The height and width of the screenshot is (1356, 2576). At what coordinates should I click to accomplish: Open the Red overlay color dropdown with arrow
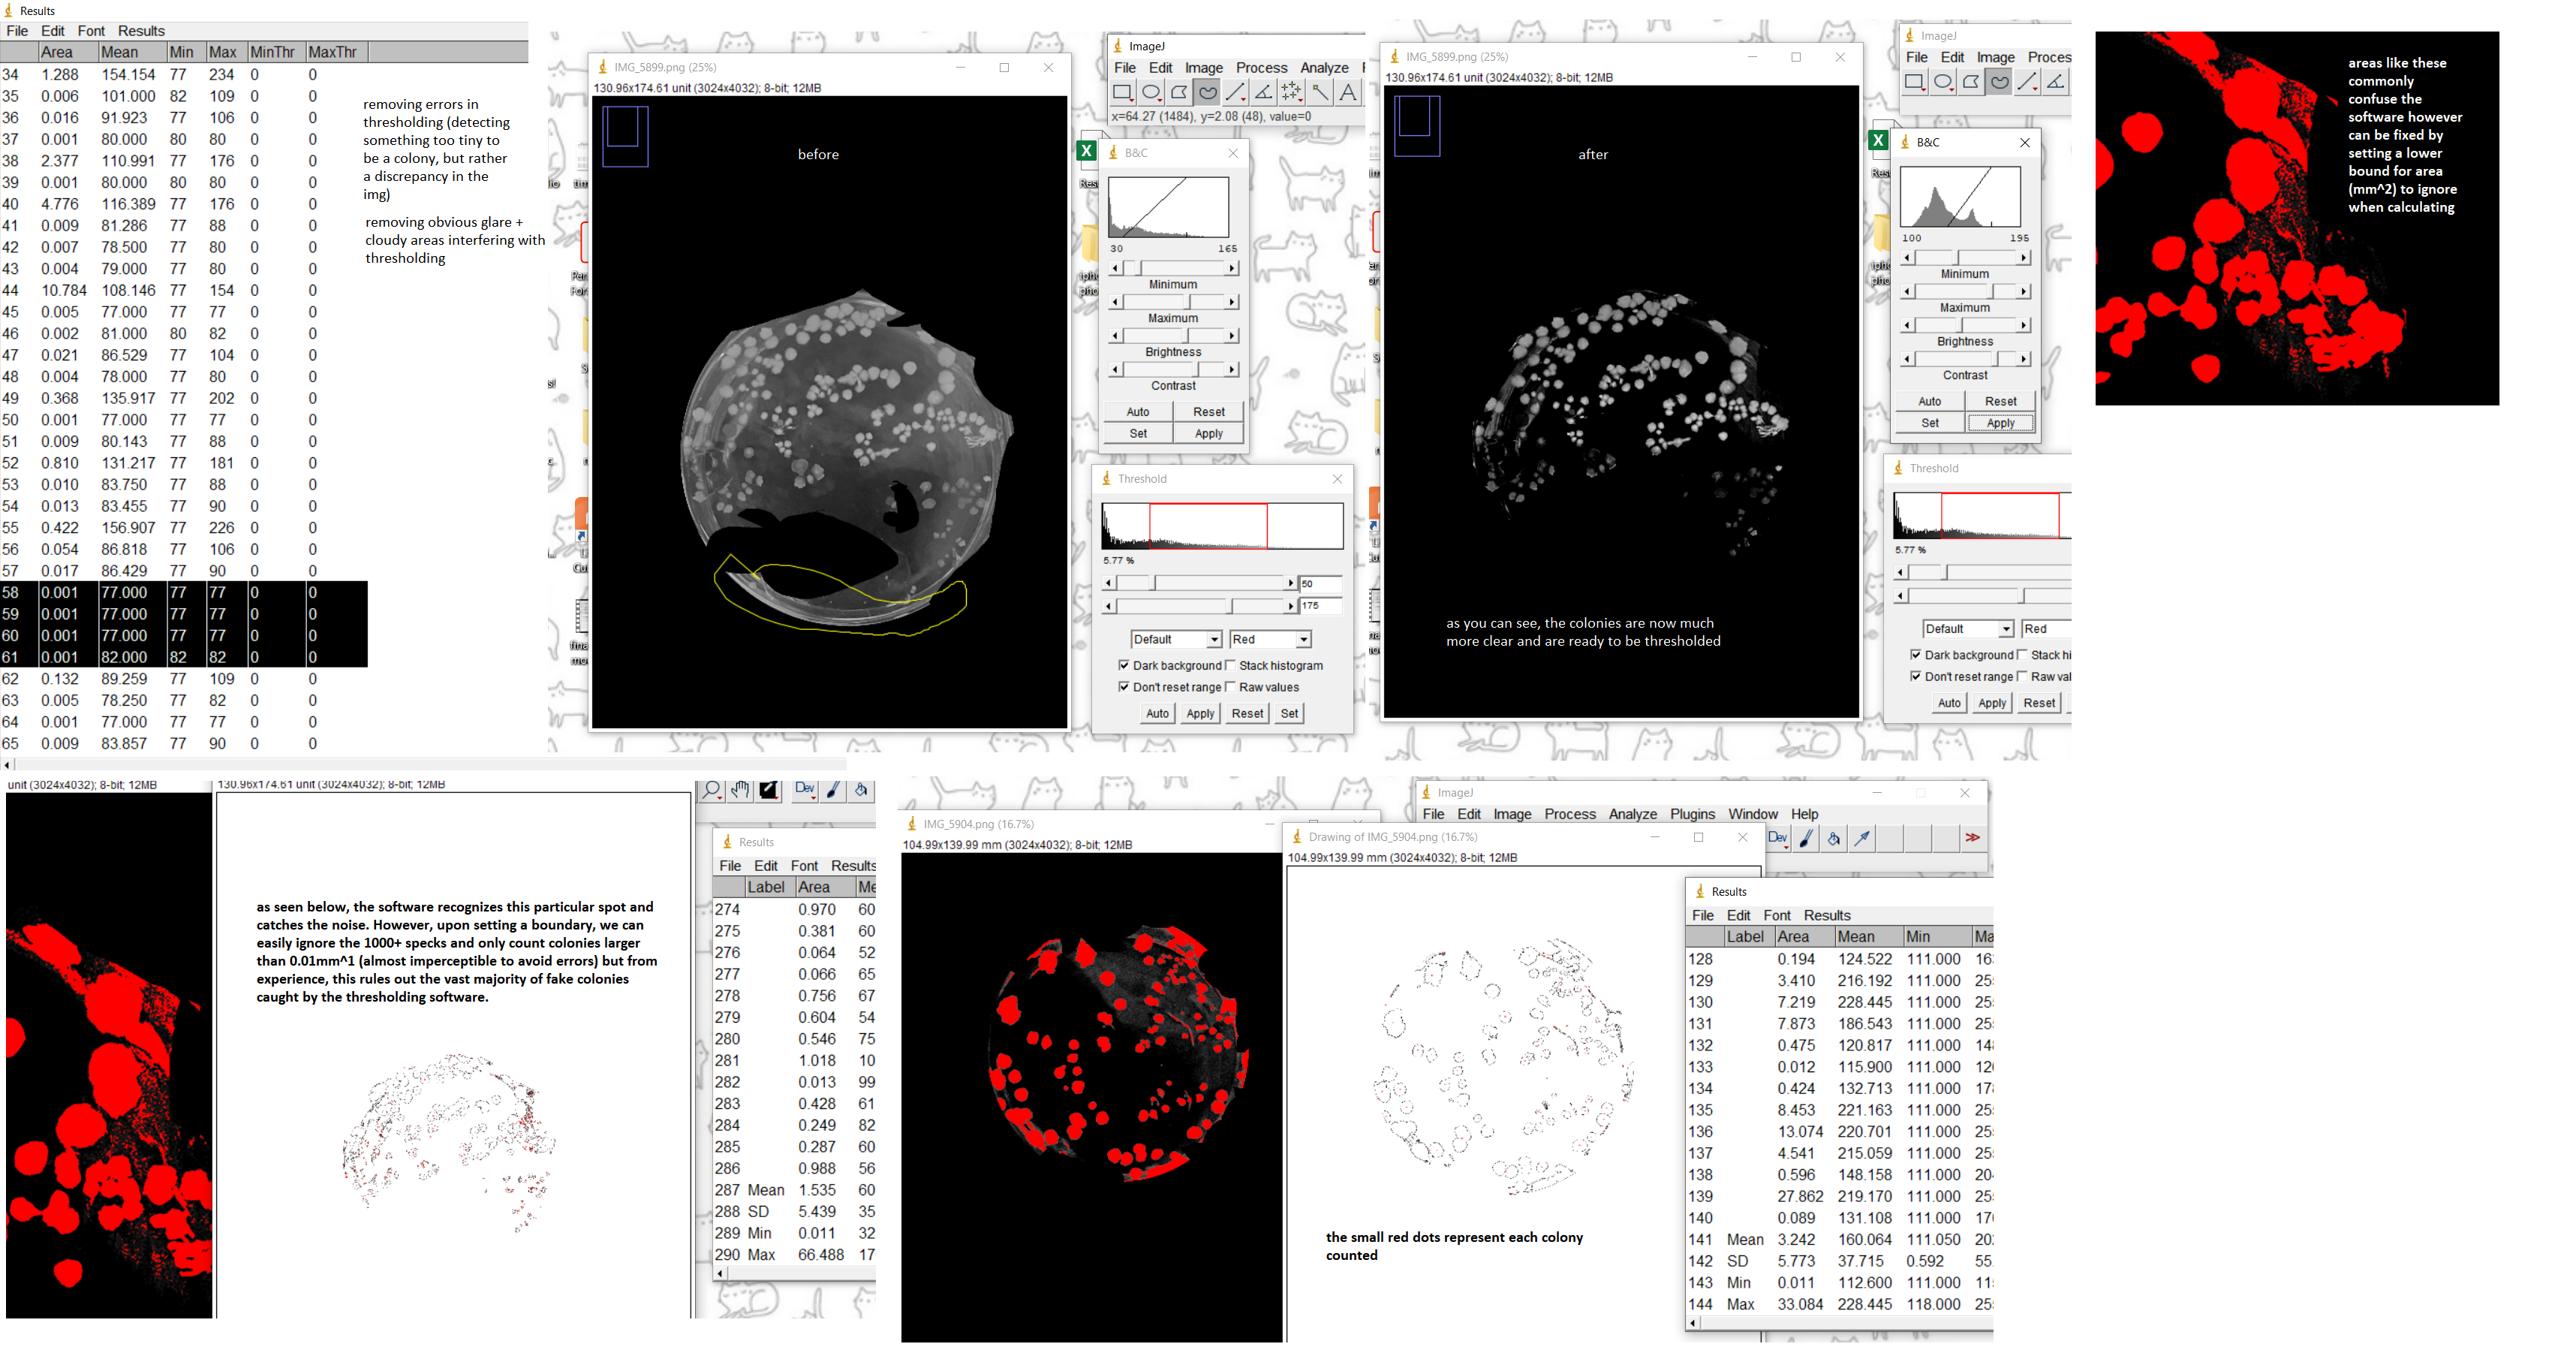(1303, 640)
